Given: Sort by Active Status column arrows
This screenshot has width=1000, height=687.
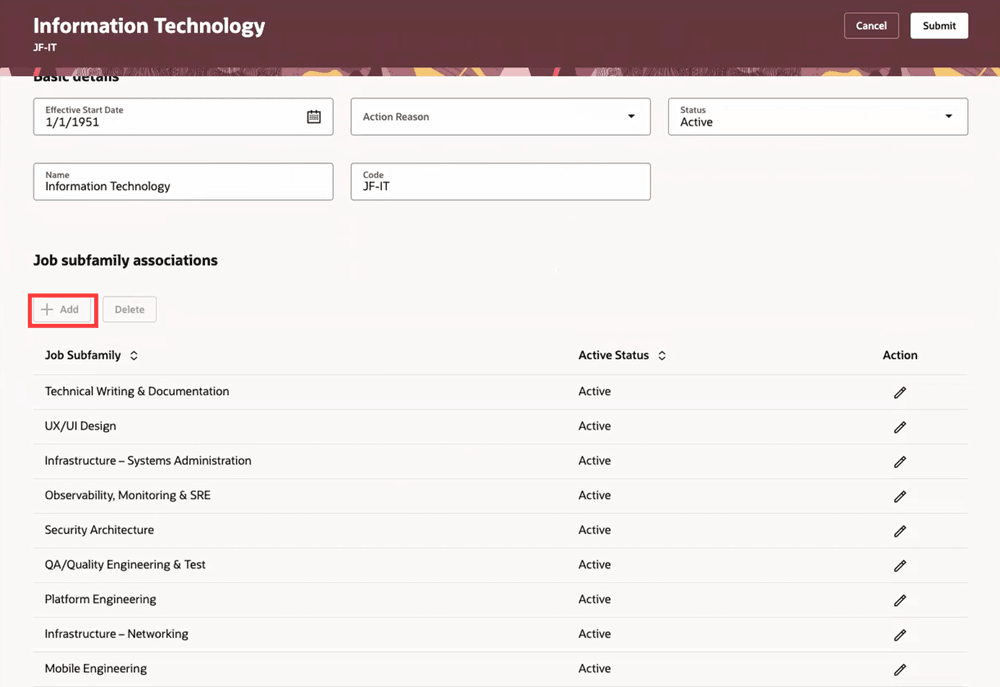Looking at the screenshot, I should point(662,355).
